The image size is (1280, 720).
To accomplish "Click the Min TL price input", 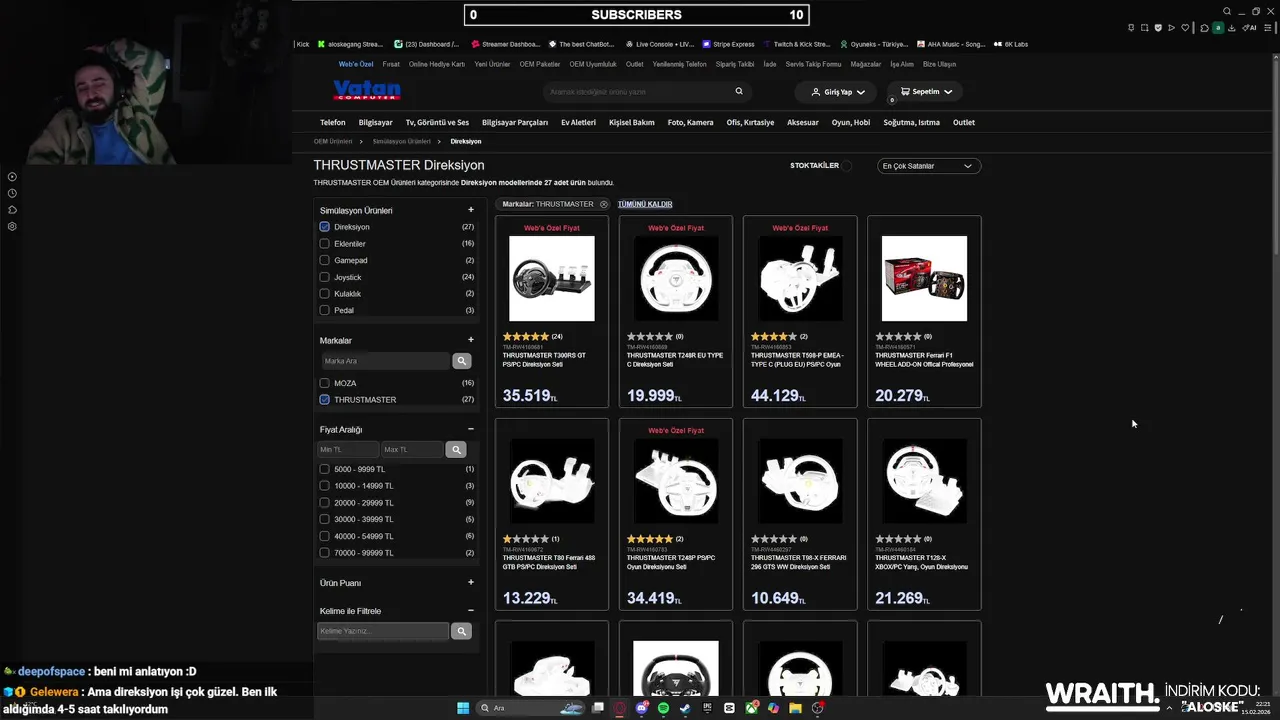I will [x=348, y=450].
